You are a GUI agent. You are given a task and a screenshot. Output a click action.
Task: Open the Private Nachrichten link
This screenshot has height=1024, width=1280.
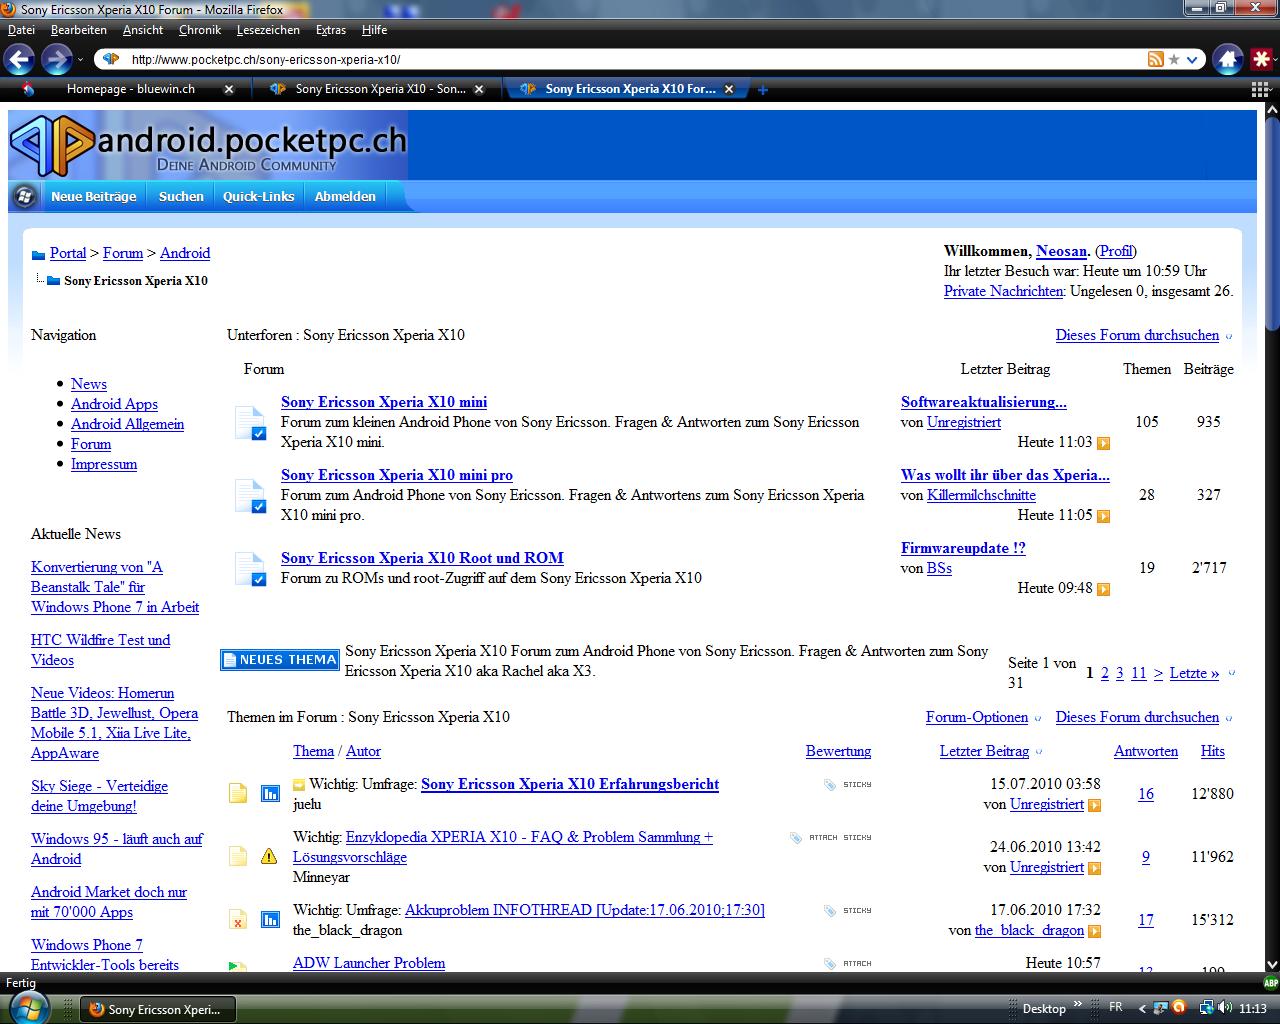1003,291
